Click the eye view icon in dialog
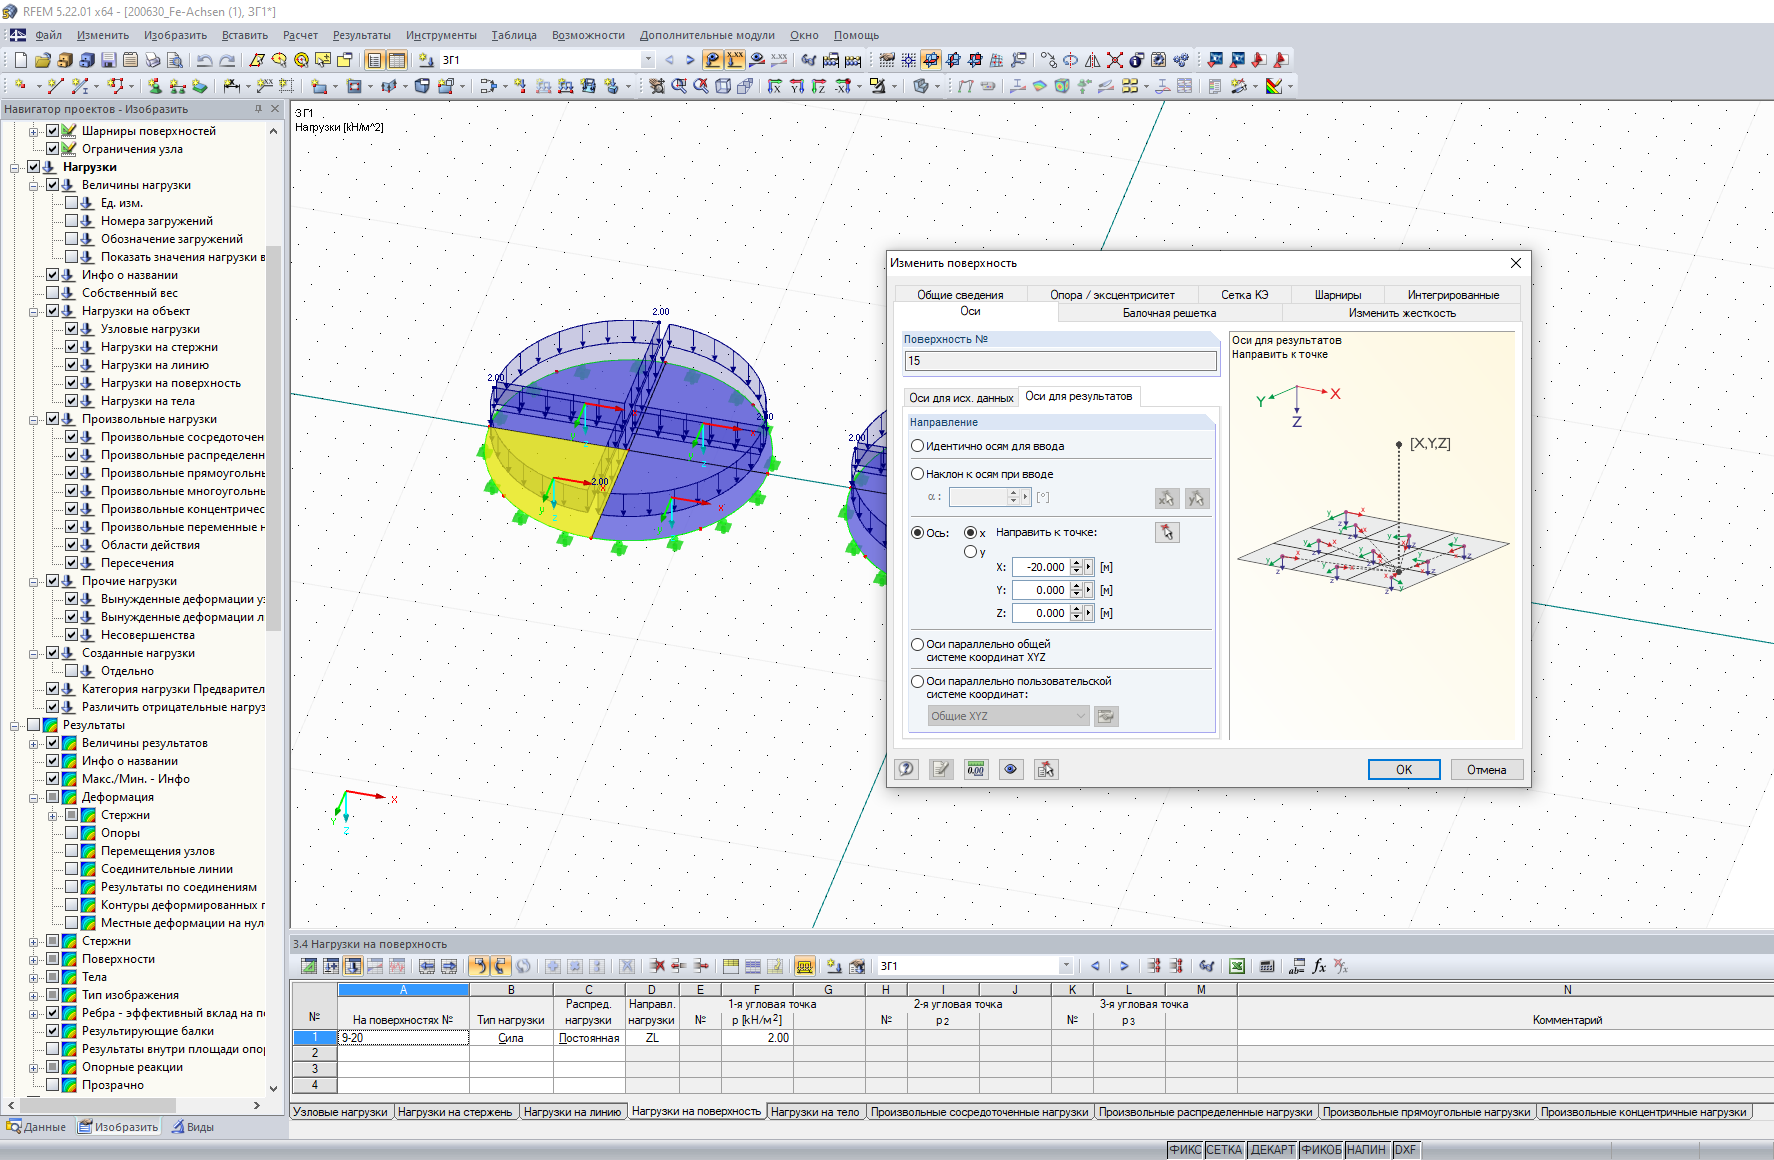This screenshot has height=1160, width=1774. coord(1011,769)
